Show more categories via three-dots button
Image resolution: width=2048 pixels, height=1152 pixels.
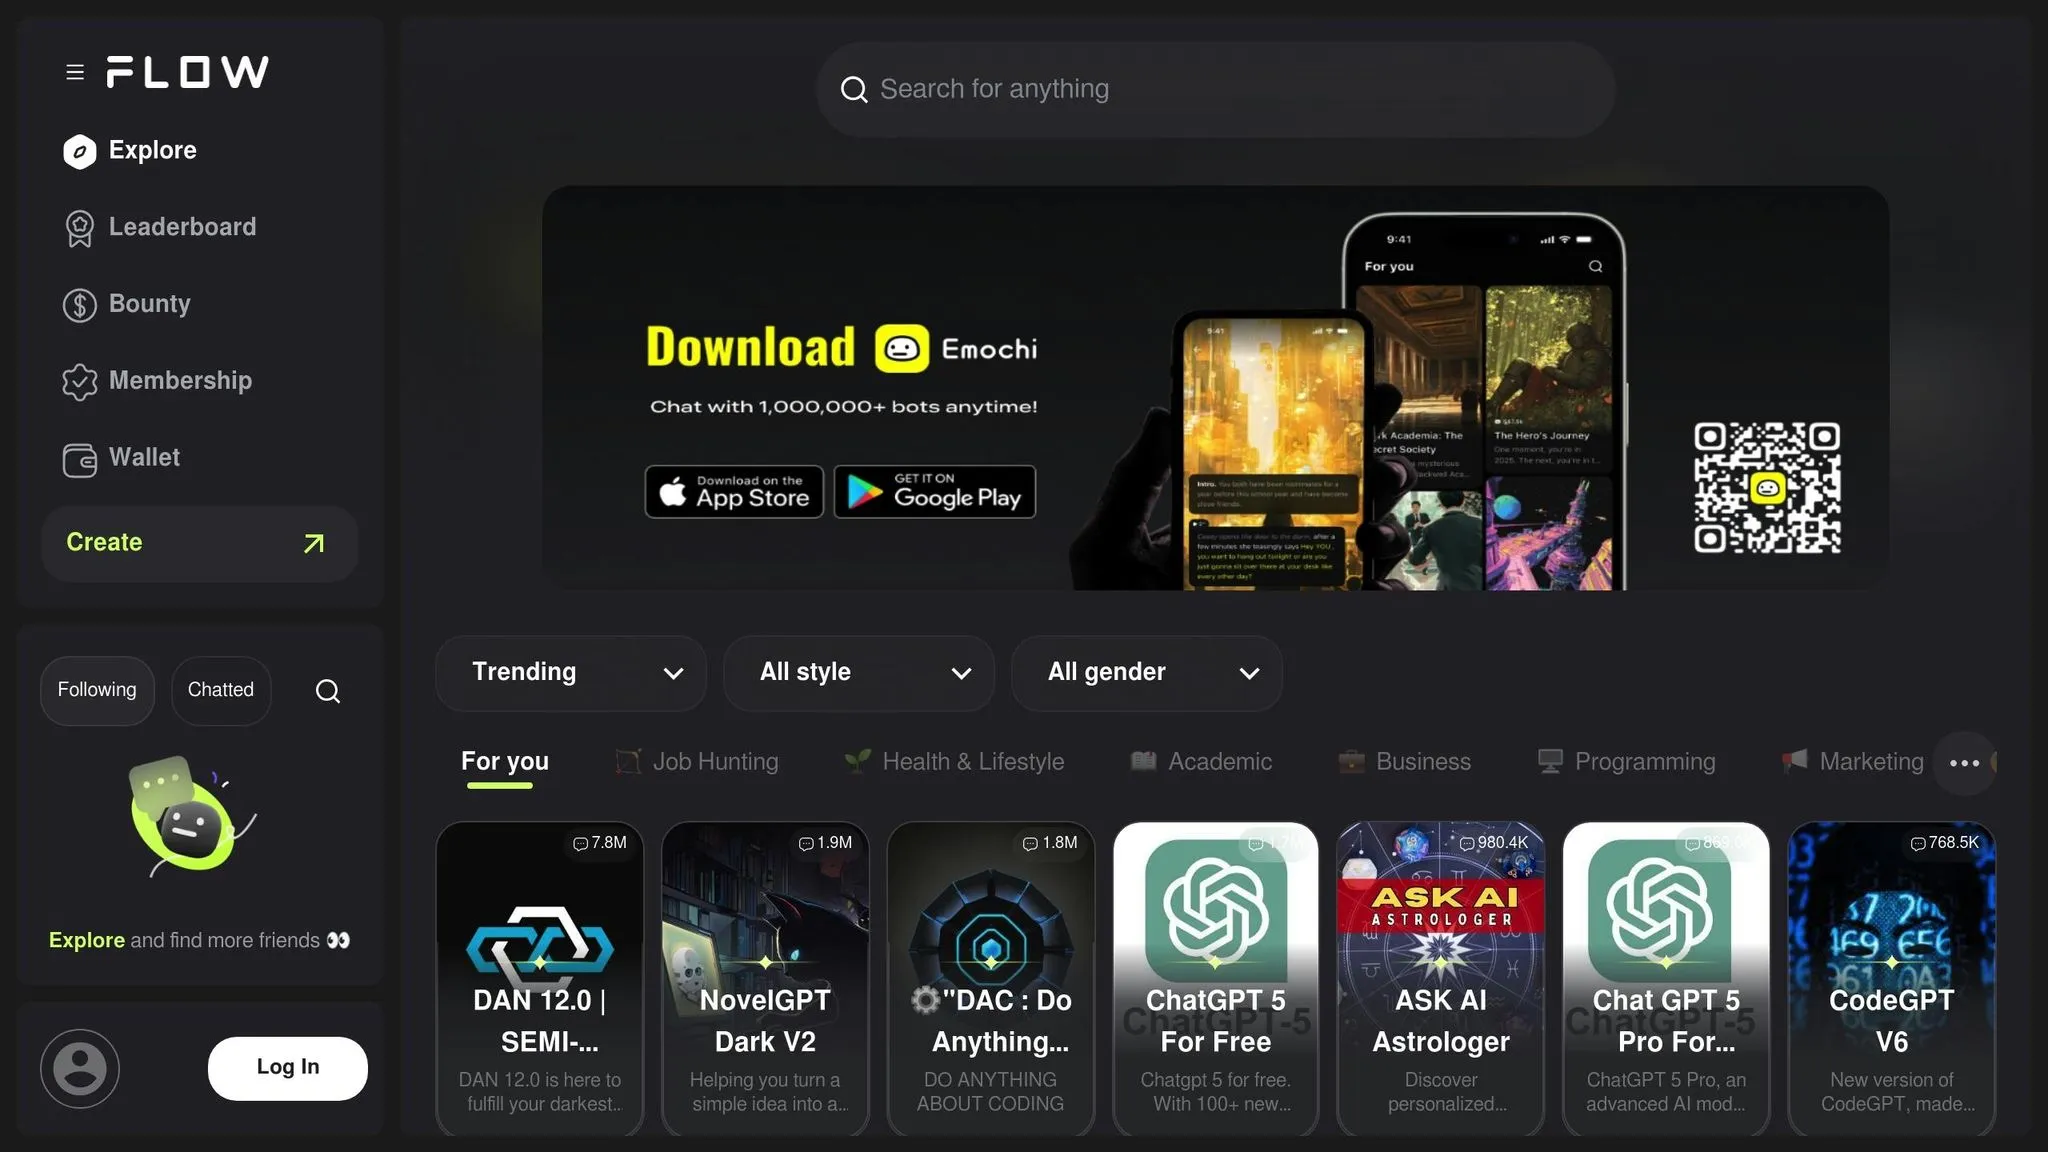tap(1964, 763)
